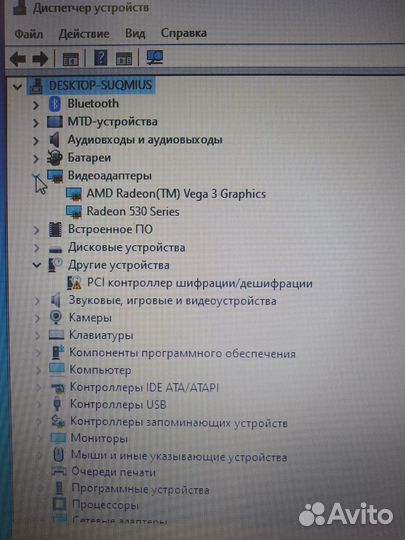
Task: Select the Очереди печати row
Action: (x=113, y=472)
